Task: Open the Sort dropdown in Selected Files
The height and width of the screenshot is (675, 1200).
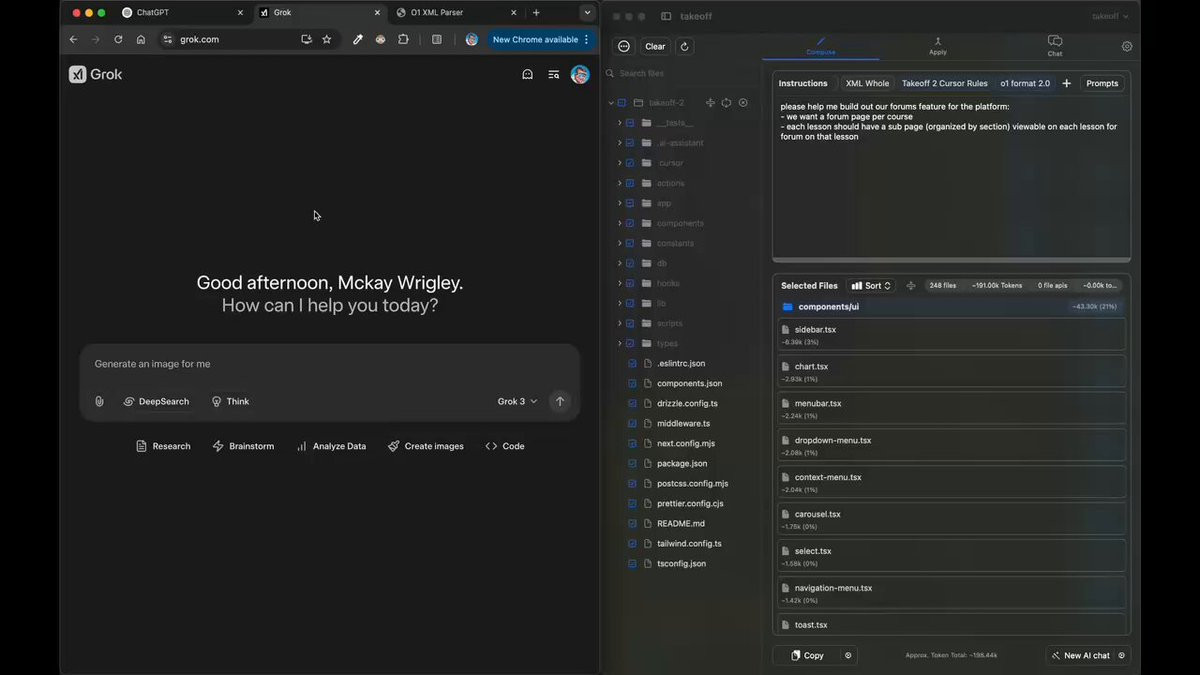Action: click(870, 286)
